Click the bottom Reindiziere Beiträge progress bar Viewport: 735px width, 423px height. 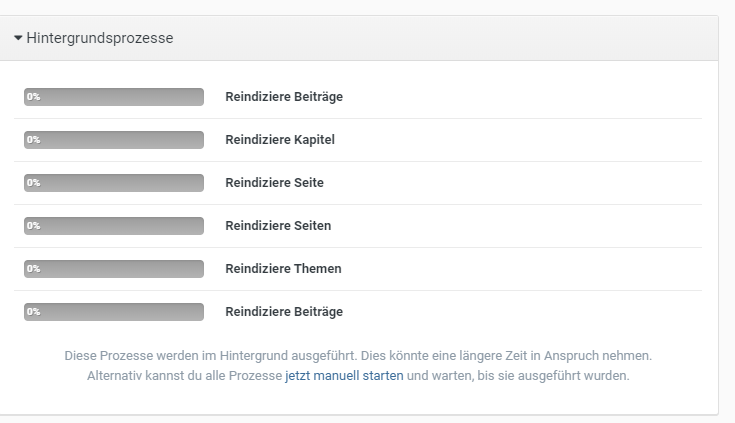tap(114, 312)
